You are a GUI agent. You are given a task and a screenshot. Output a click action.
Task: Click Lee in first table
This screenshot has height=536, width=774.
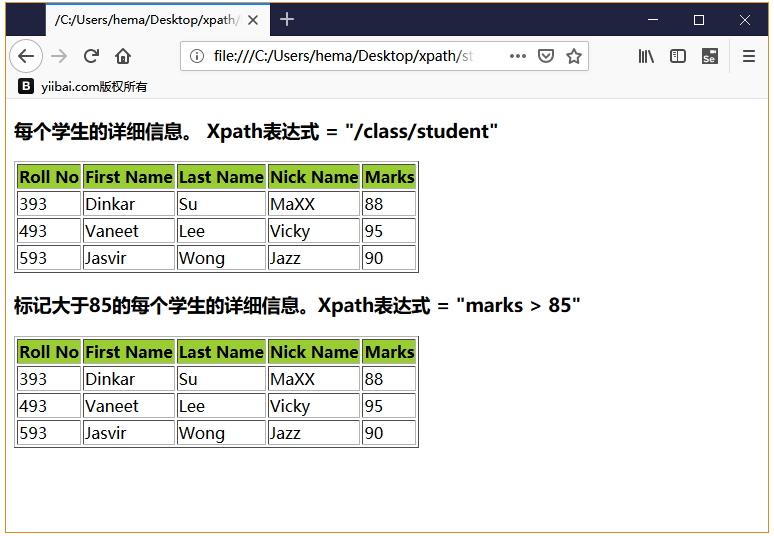(x=221, y=231)
